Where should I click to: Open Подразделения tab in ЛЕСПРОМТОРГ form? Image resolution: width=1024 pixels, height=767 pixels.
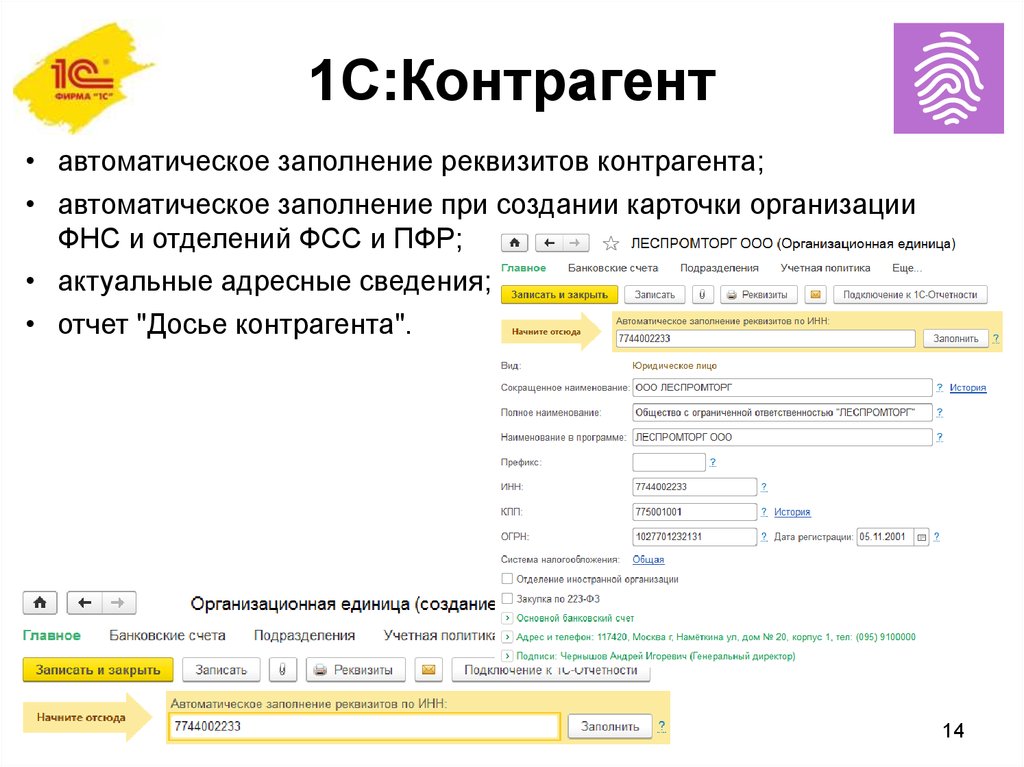(719, 268)
